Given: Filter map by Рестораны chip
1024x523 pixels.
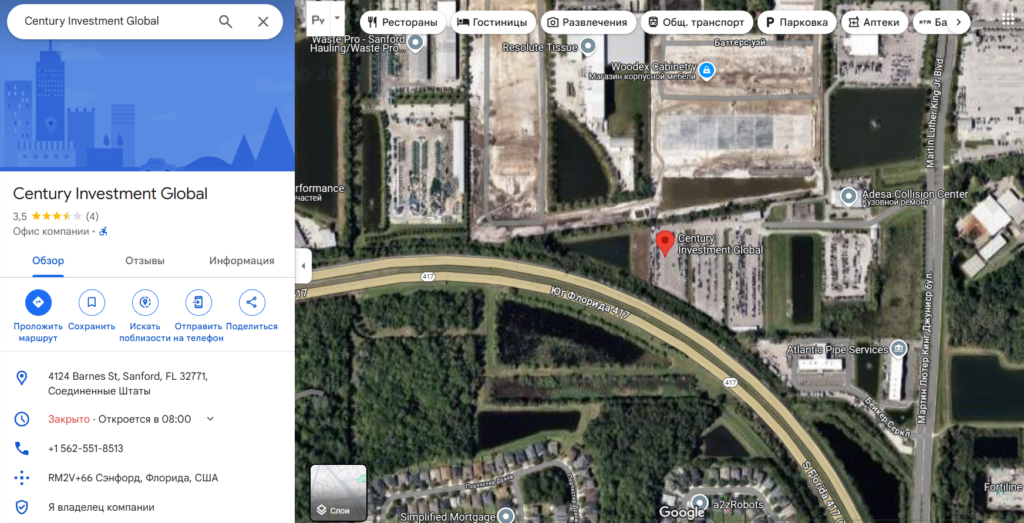Looking at the screenshot, I should (x=403, y=22).
